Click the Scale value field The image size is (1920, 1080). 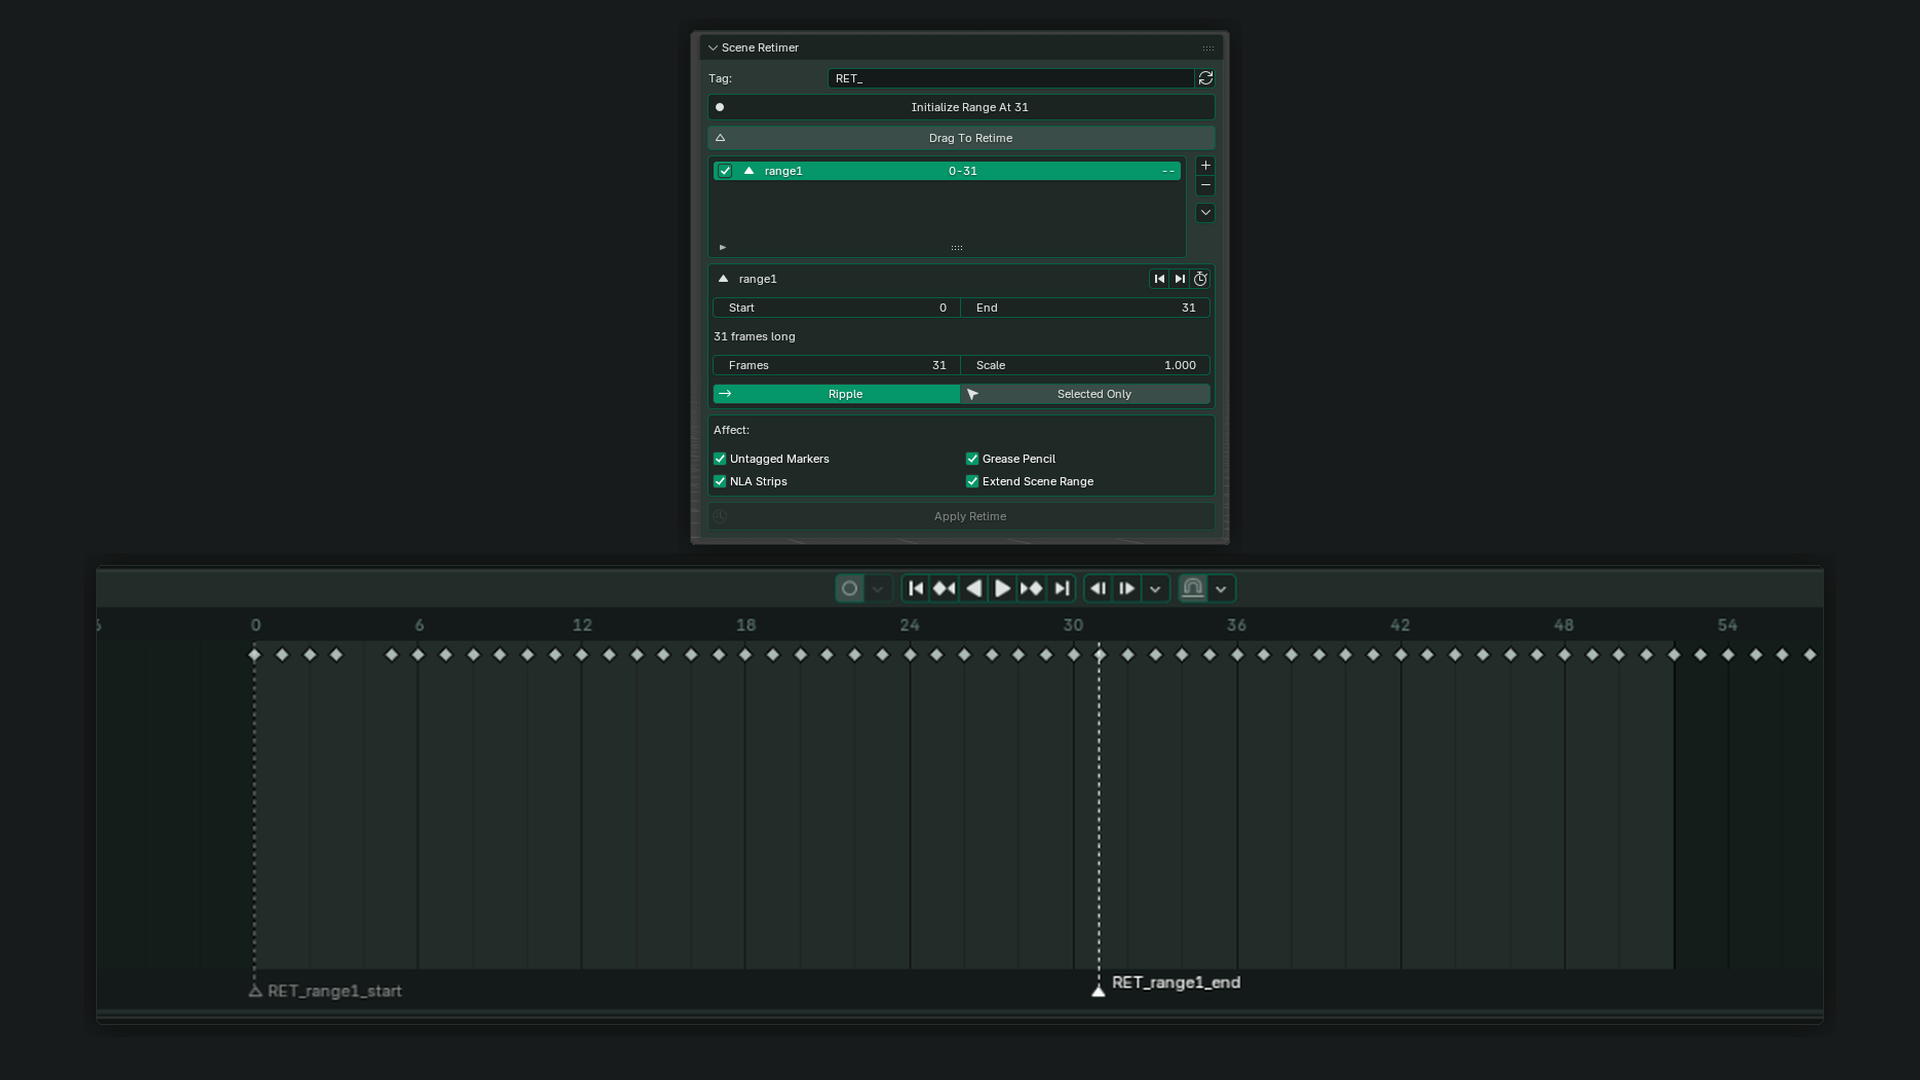tap(1085, 365)
